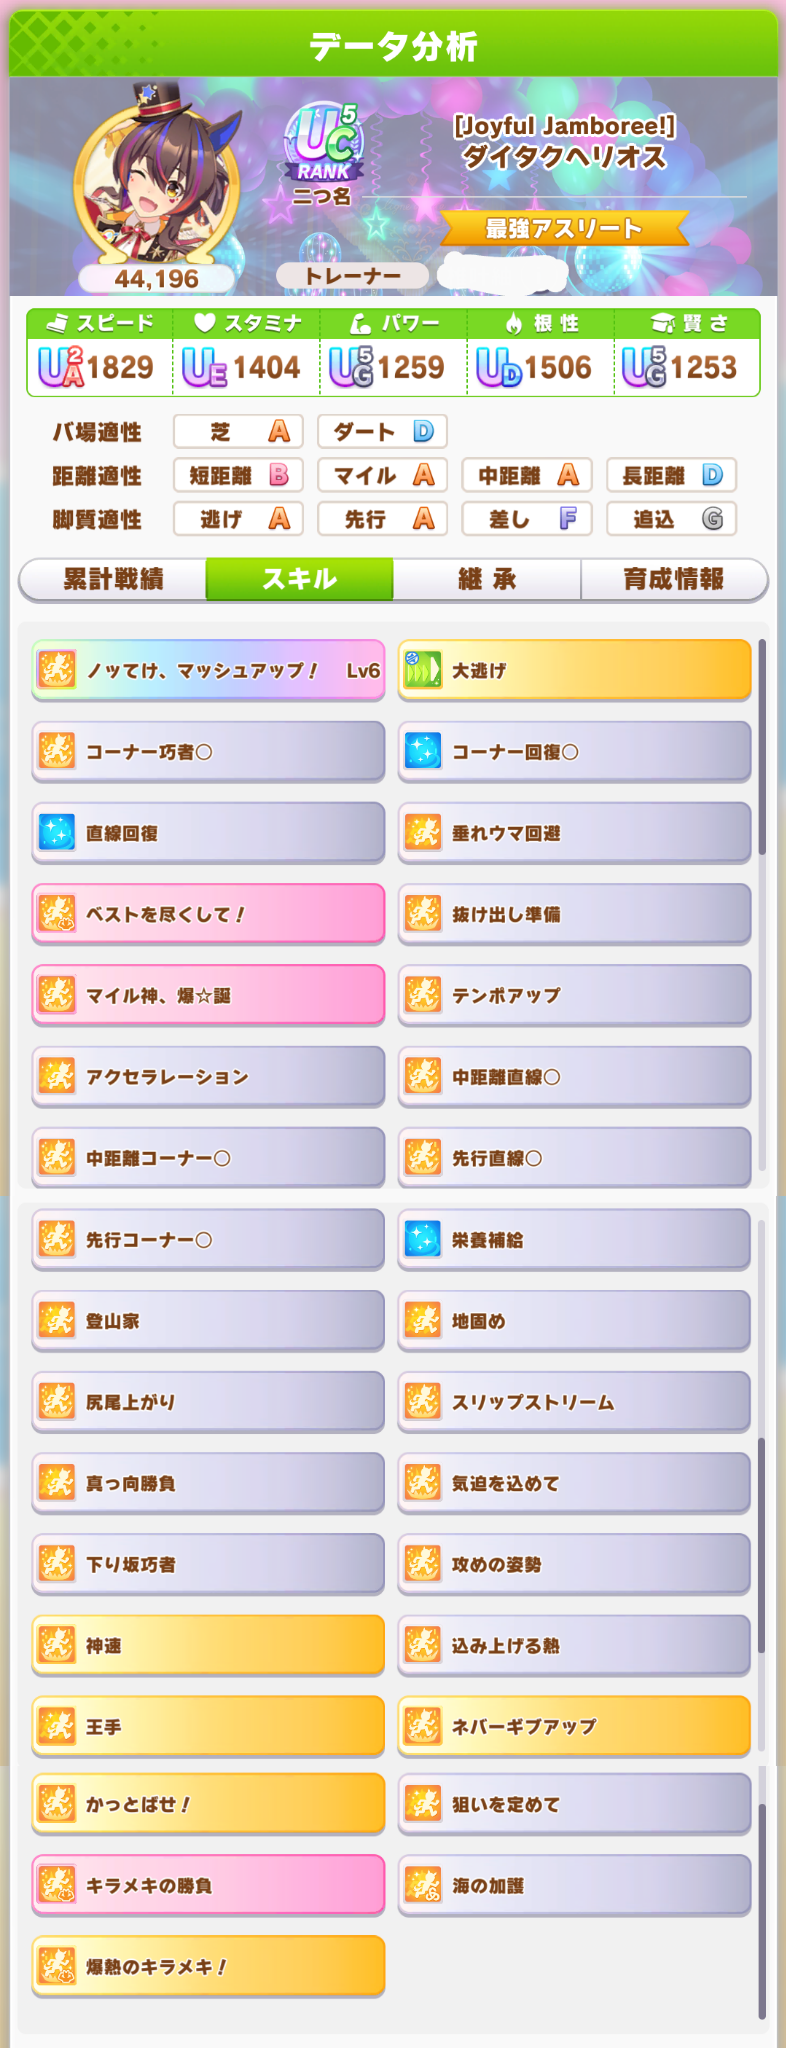
Task: Tap the キラメキの勝負 skill icon
Action: coord(57,1885)
